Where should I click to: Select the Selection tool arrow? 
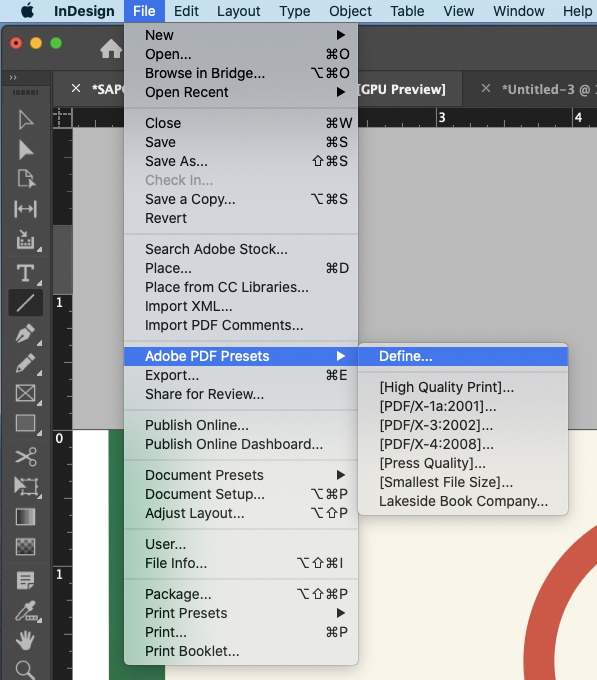[x=26, y=120]
